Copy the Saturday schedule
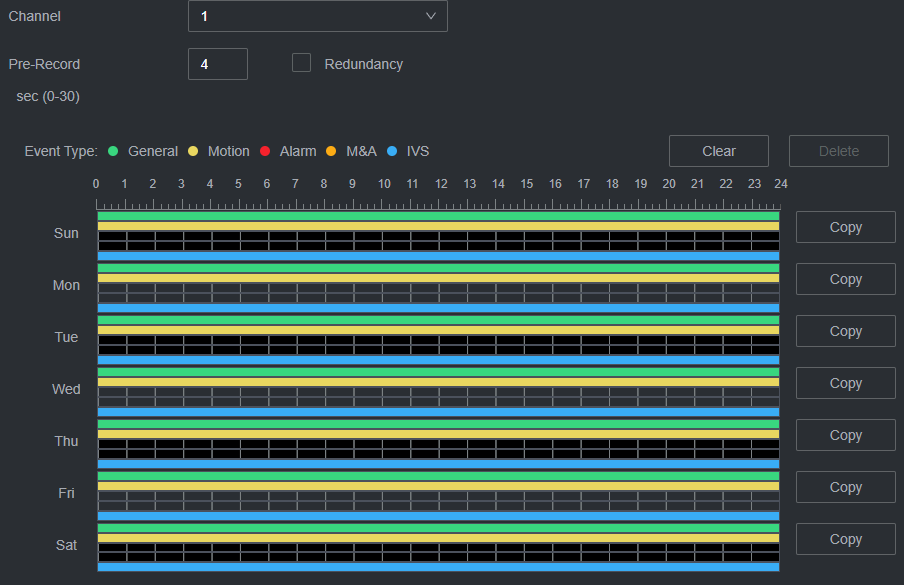 pos(845,539)
